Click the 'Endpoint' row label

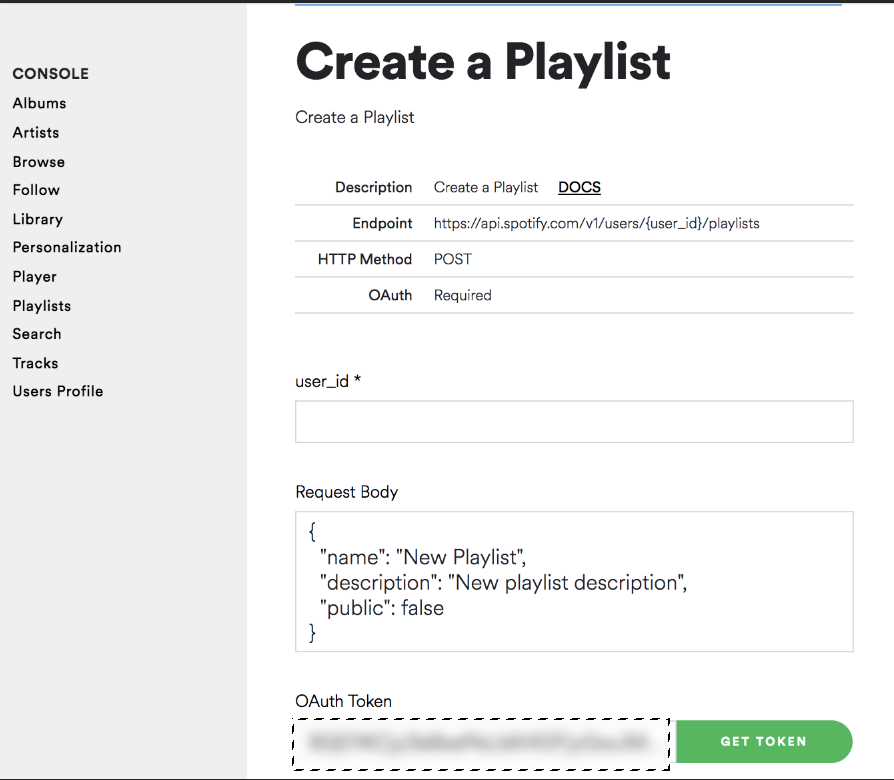382,223
